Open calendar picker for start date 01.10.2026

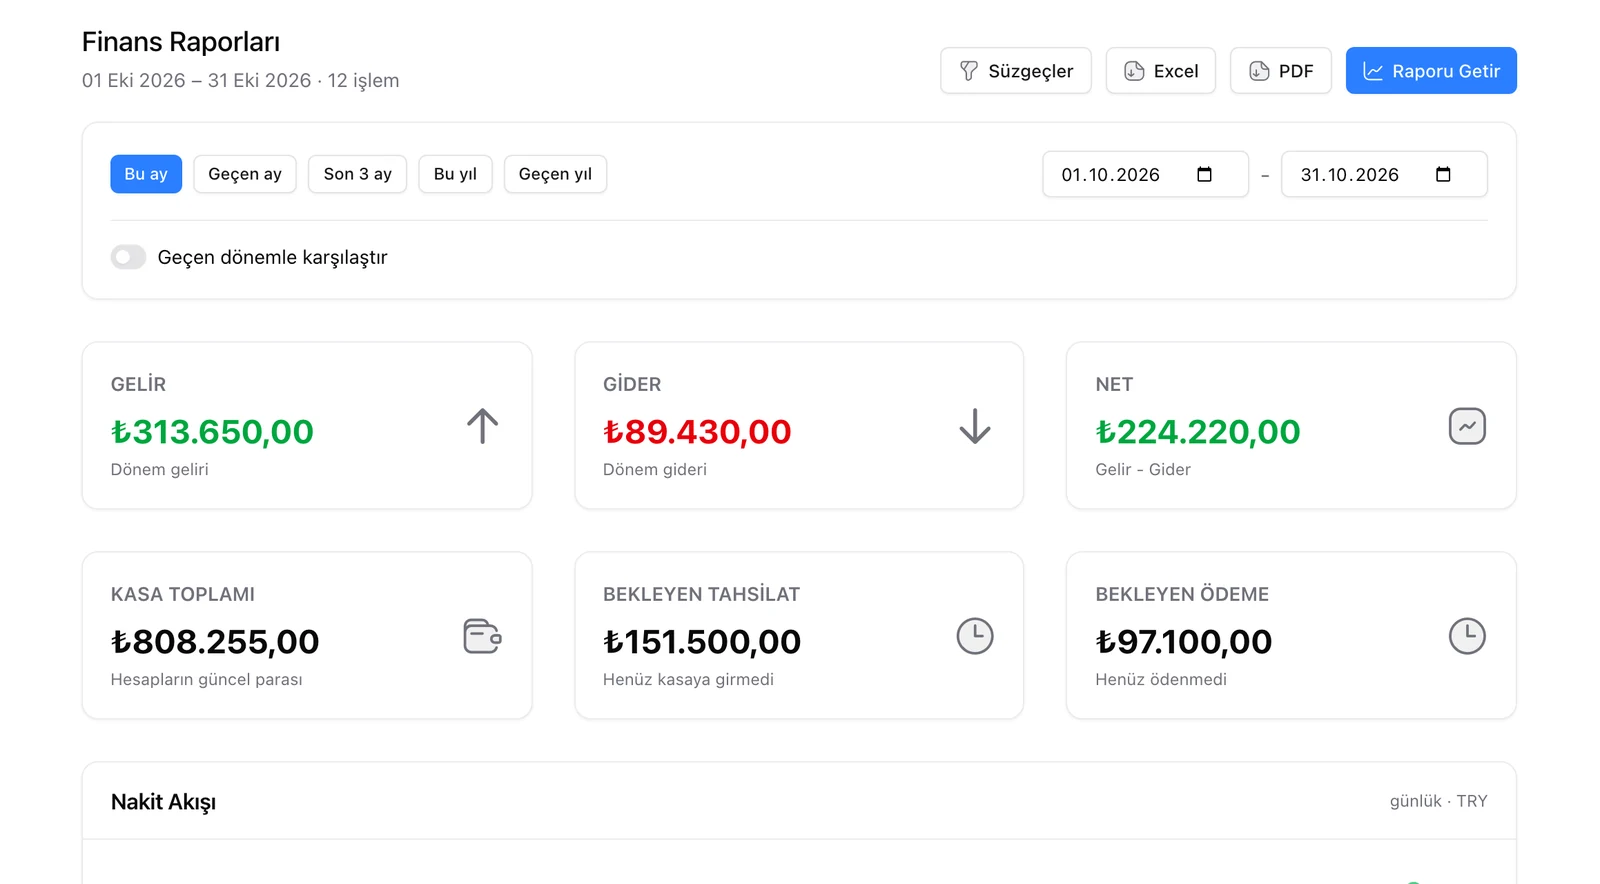coord(1204,174)
